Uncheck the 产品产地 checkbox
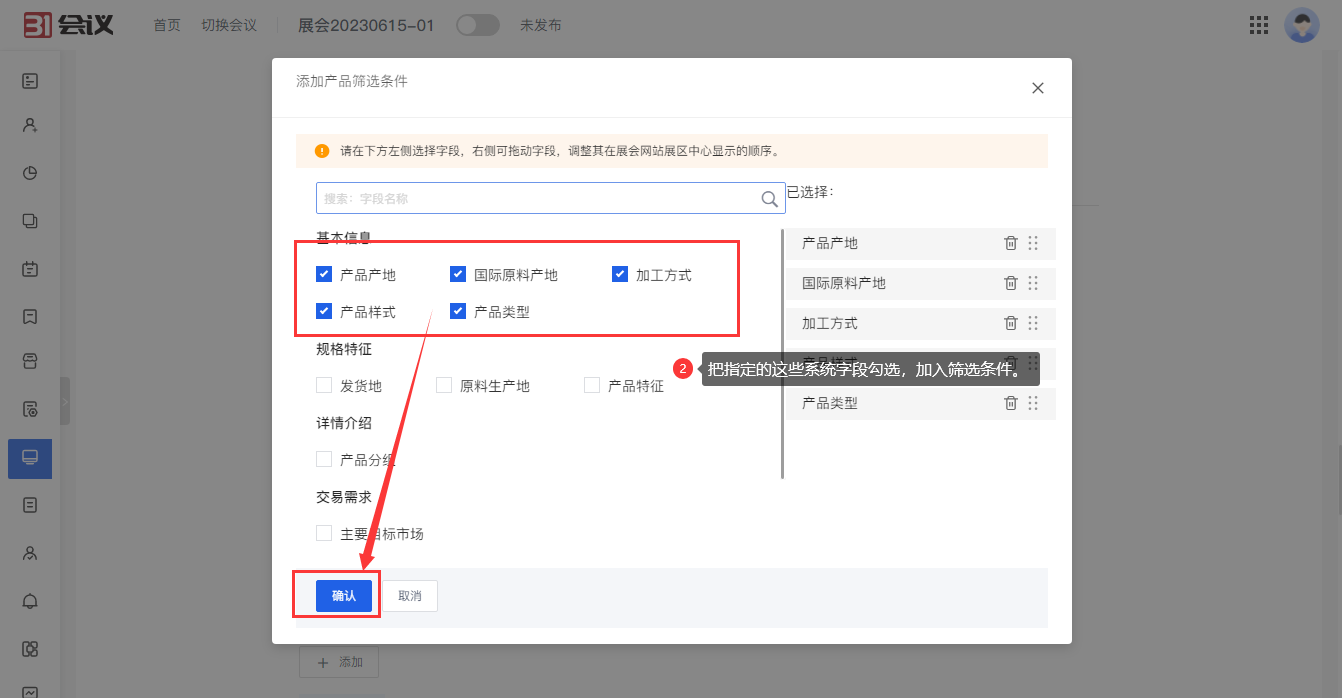The height and width of the screenshot is (698, 1342). (x=324, y=274)
